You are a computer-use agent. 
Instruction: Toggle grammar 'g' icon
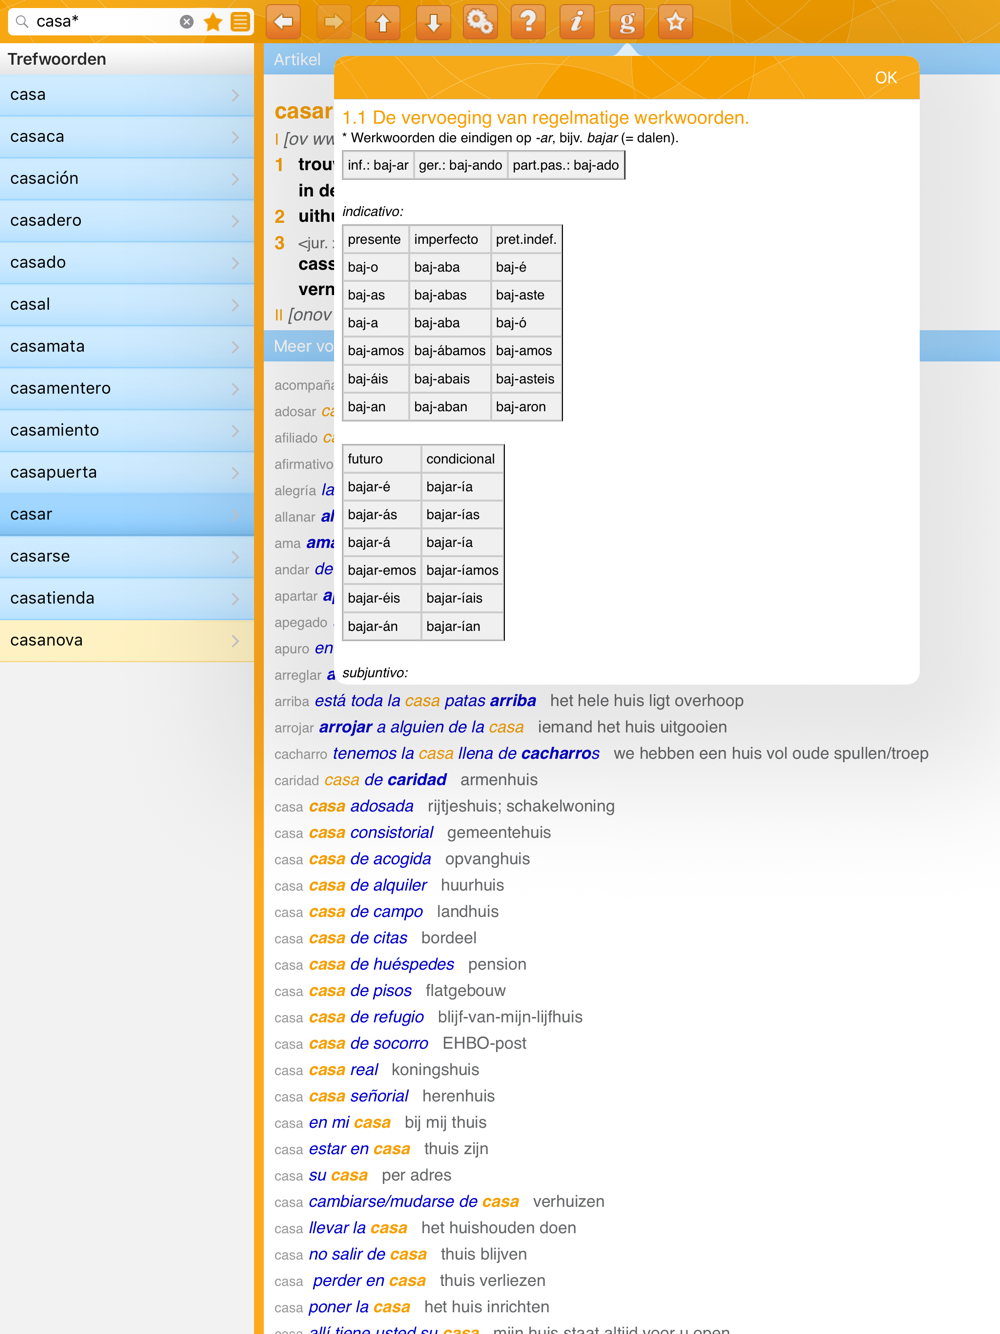pyautogui.click(x=626, y=21)
